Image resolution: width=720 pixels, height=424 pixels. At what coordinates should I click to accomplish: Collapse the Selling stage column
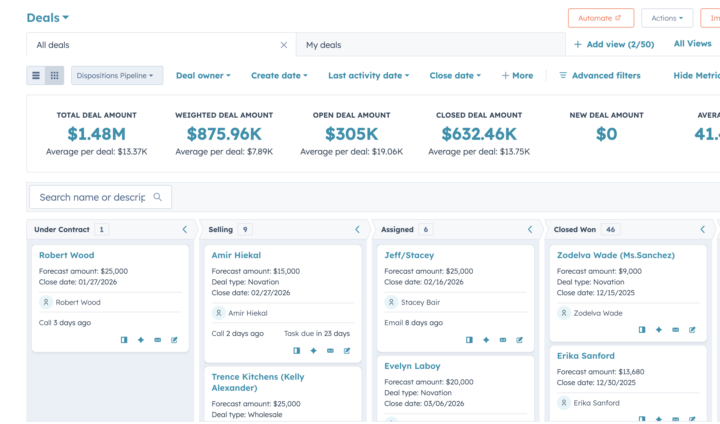357,230
